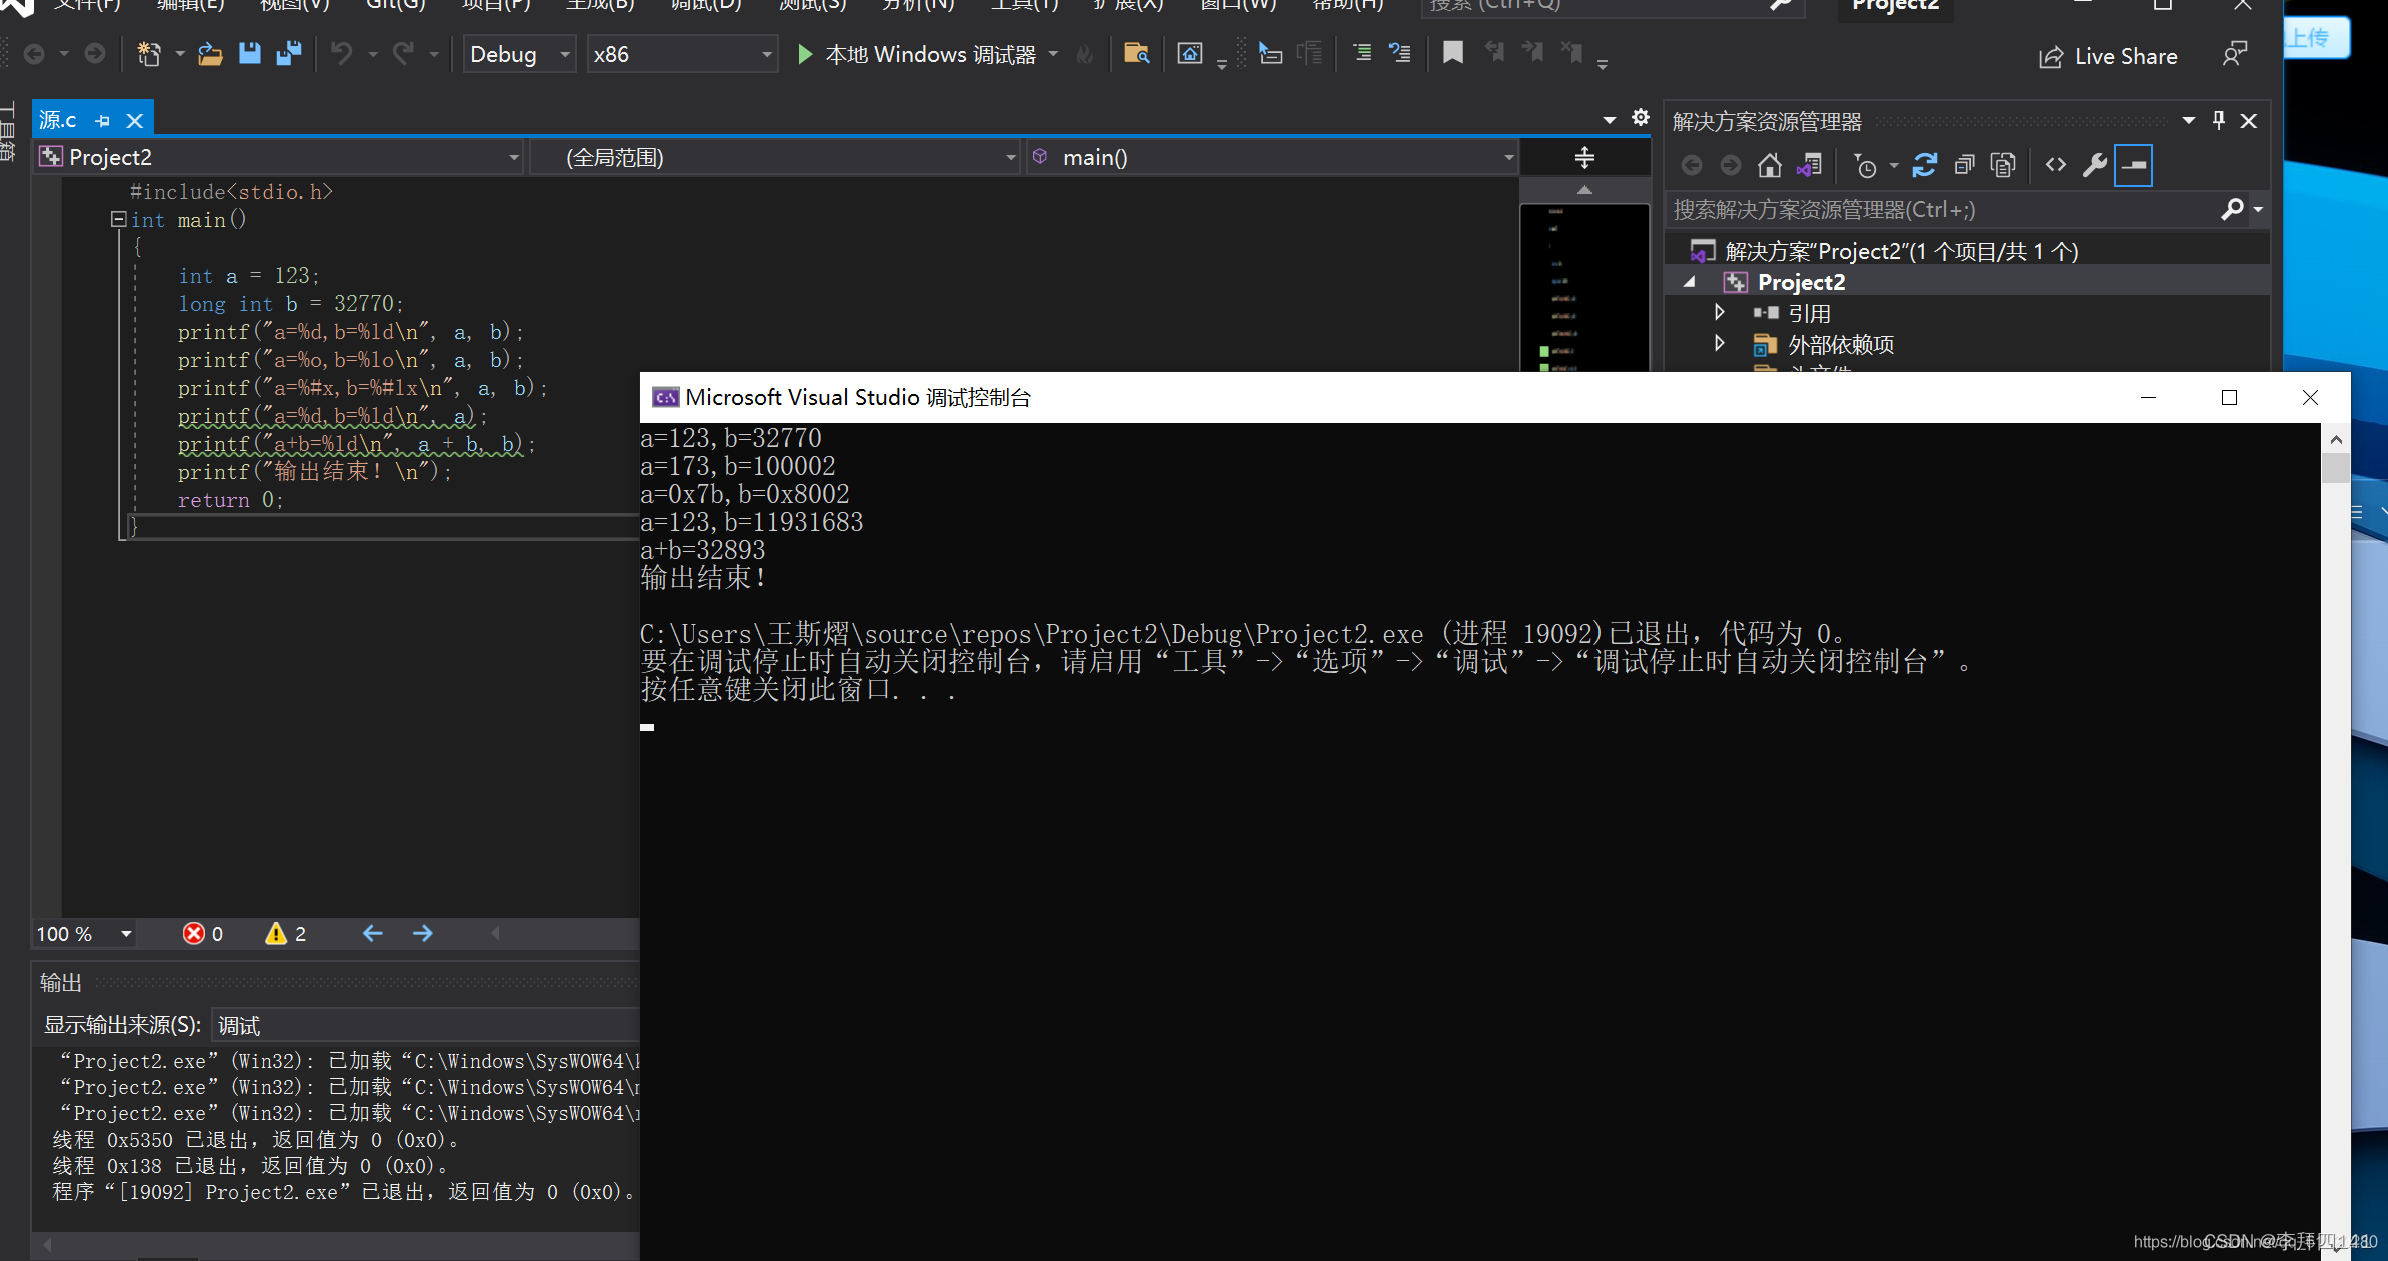Click the Visual Studio search box

pos(1612,6)
